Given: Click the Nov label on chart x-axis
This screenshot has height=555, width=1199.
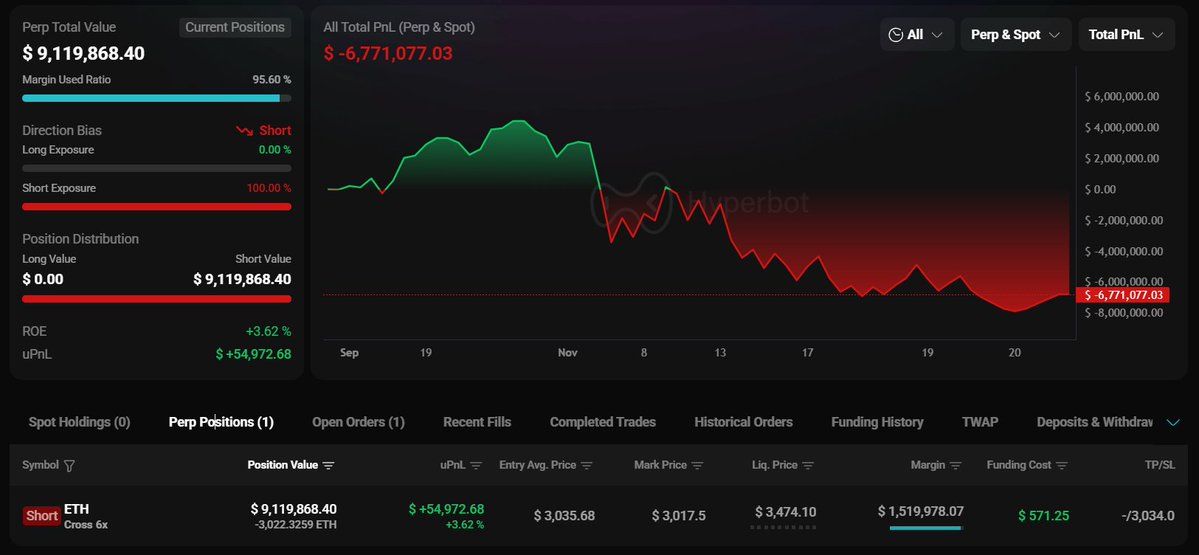Looking at the screenshot, I should pos(567,353).
